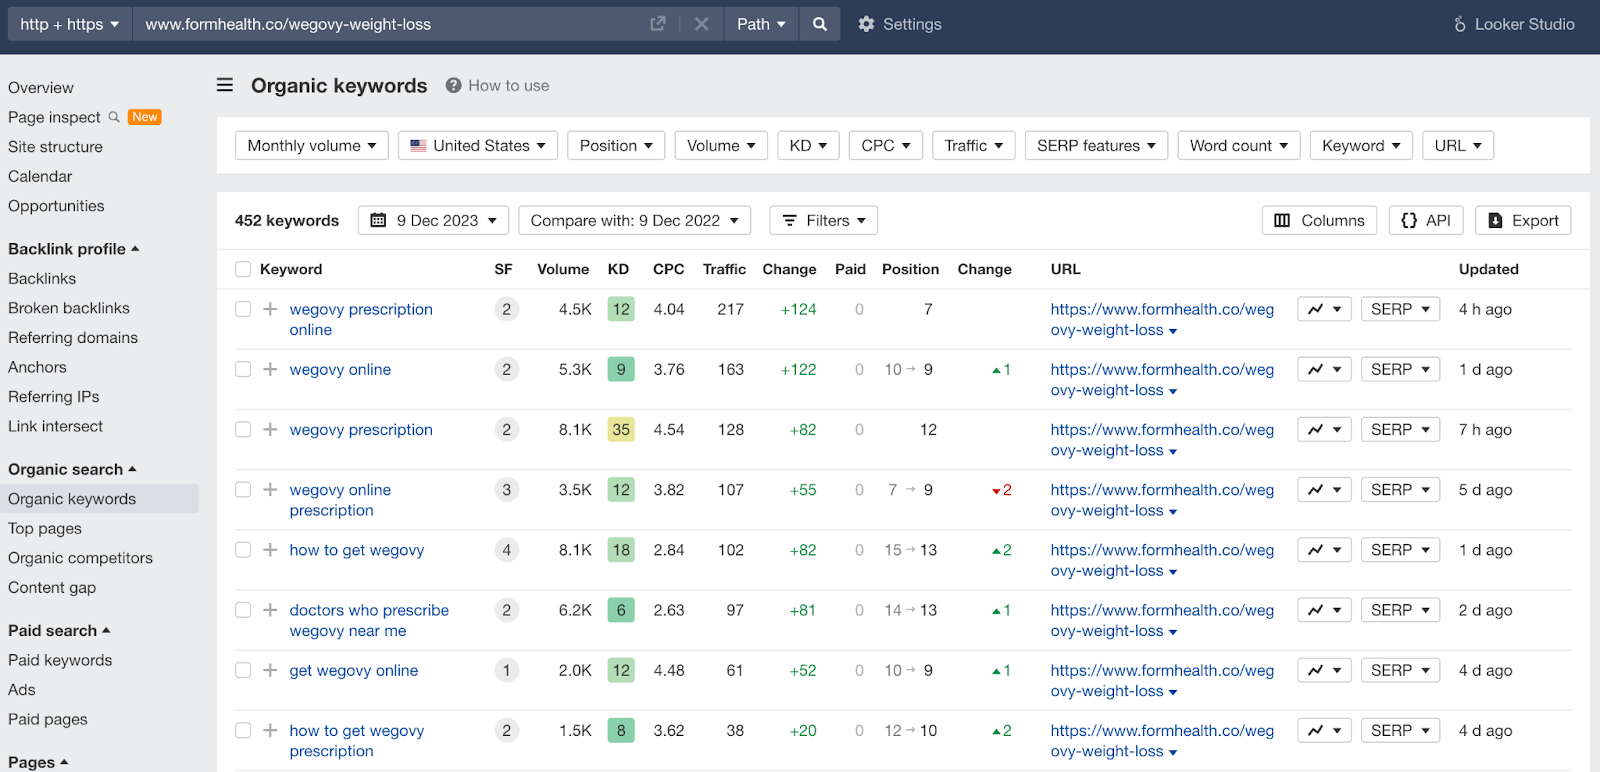Image resolution: width=1600 pixels, height=772 pixels.
Task: Open trend chart for 'get wegovy online'
Action: 1325,670
